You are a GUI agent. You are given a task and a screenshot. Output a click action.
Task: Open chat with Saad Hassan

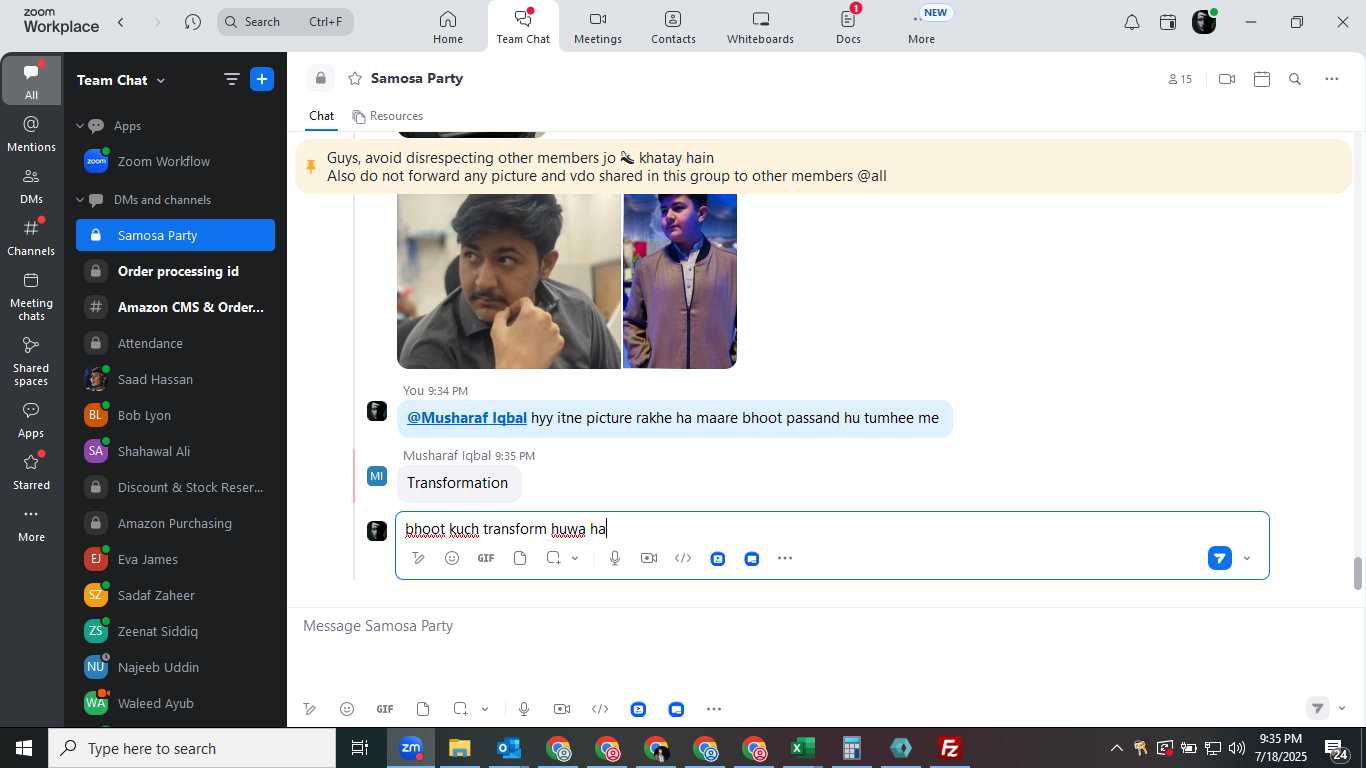click(x=175, y=379)
